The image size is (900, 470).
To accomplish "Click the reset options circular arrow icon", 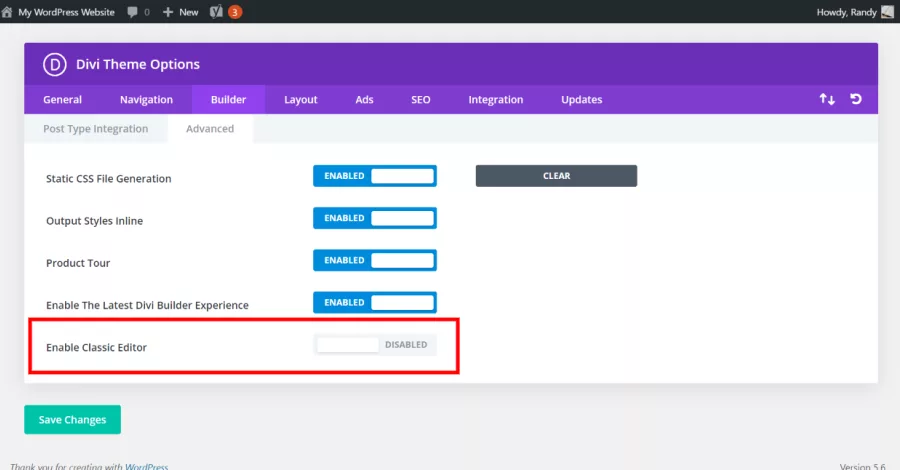I will pos(856,99).
